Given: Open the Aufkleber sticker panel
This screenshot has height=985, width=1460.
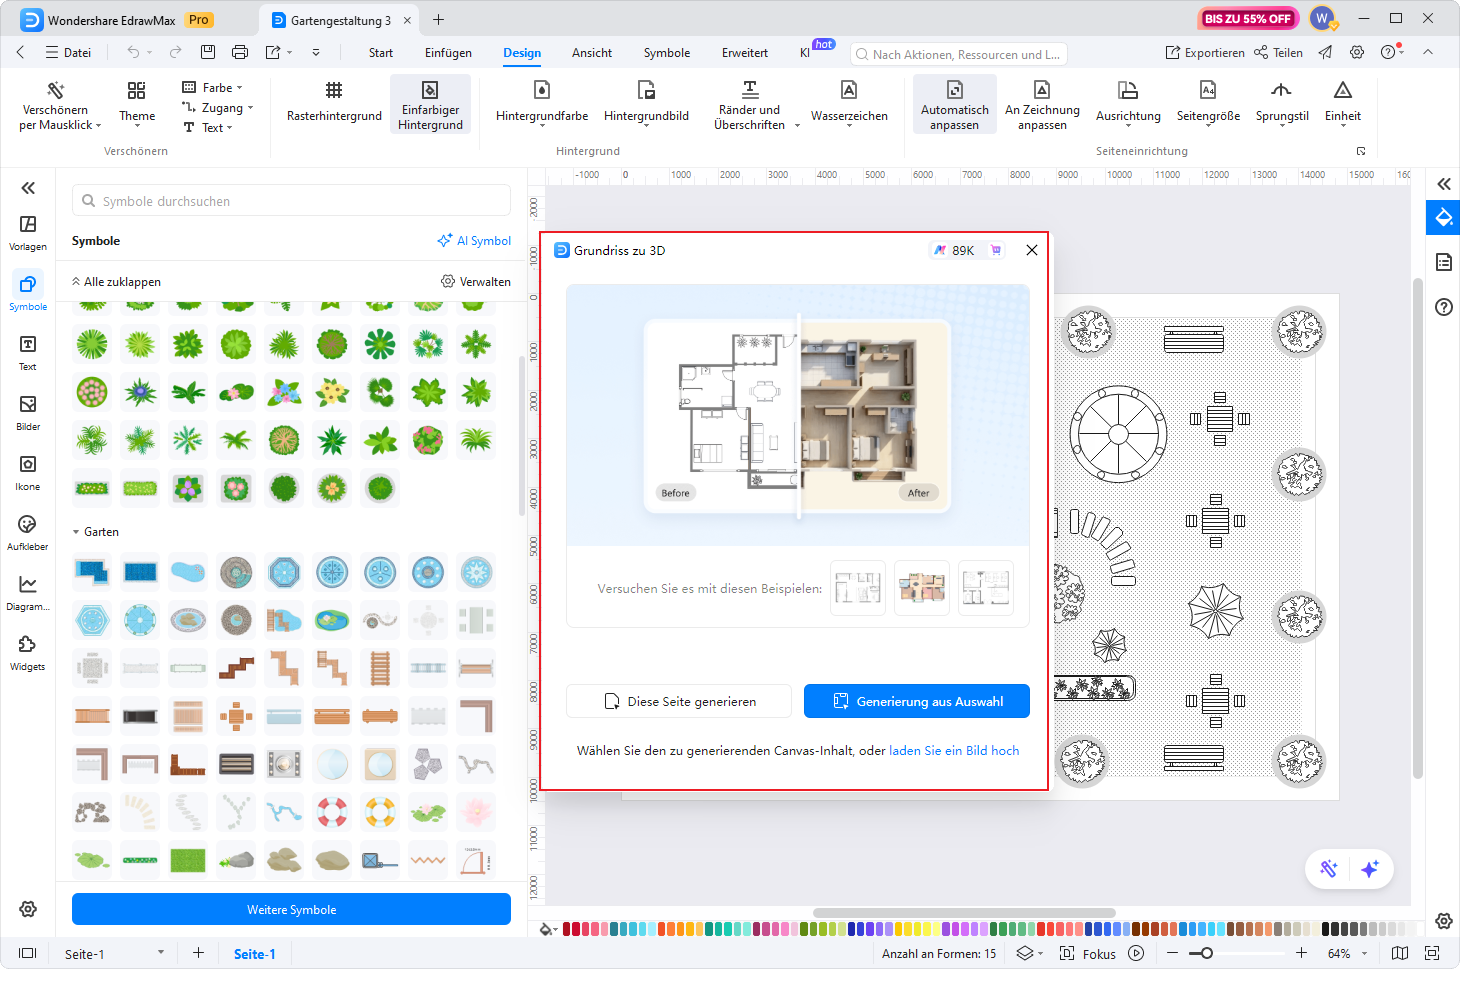Looking at the screenshot, I should tap(28, 531).
